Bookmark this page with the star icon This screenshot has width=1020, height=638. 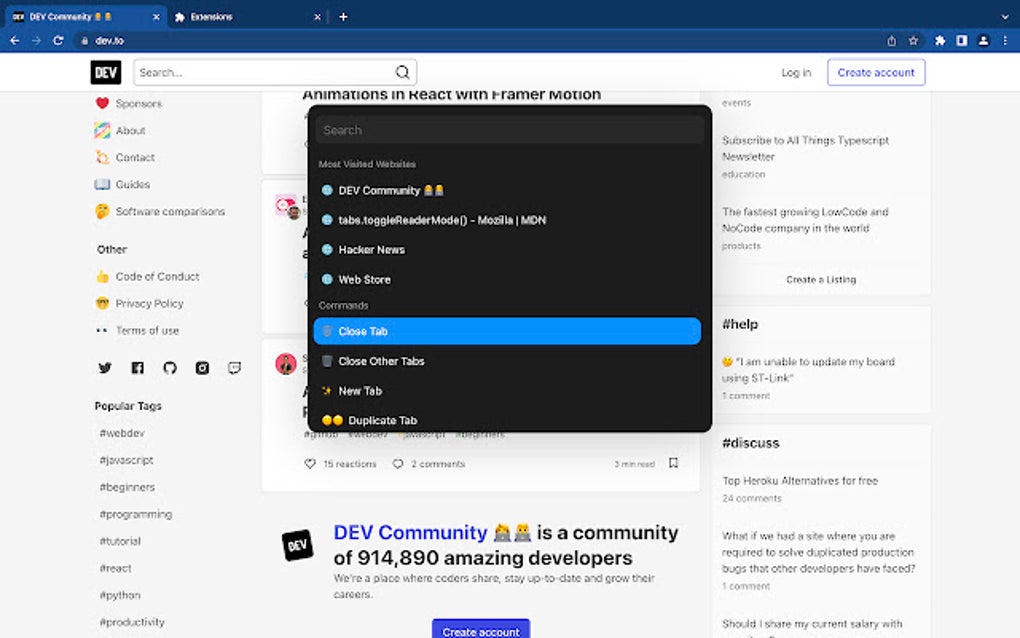coord(913,40)
